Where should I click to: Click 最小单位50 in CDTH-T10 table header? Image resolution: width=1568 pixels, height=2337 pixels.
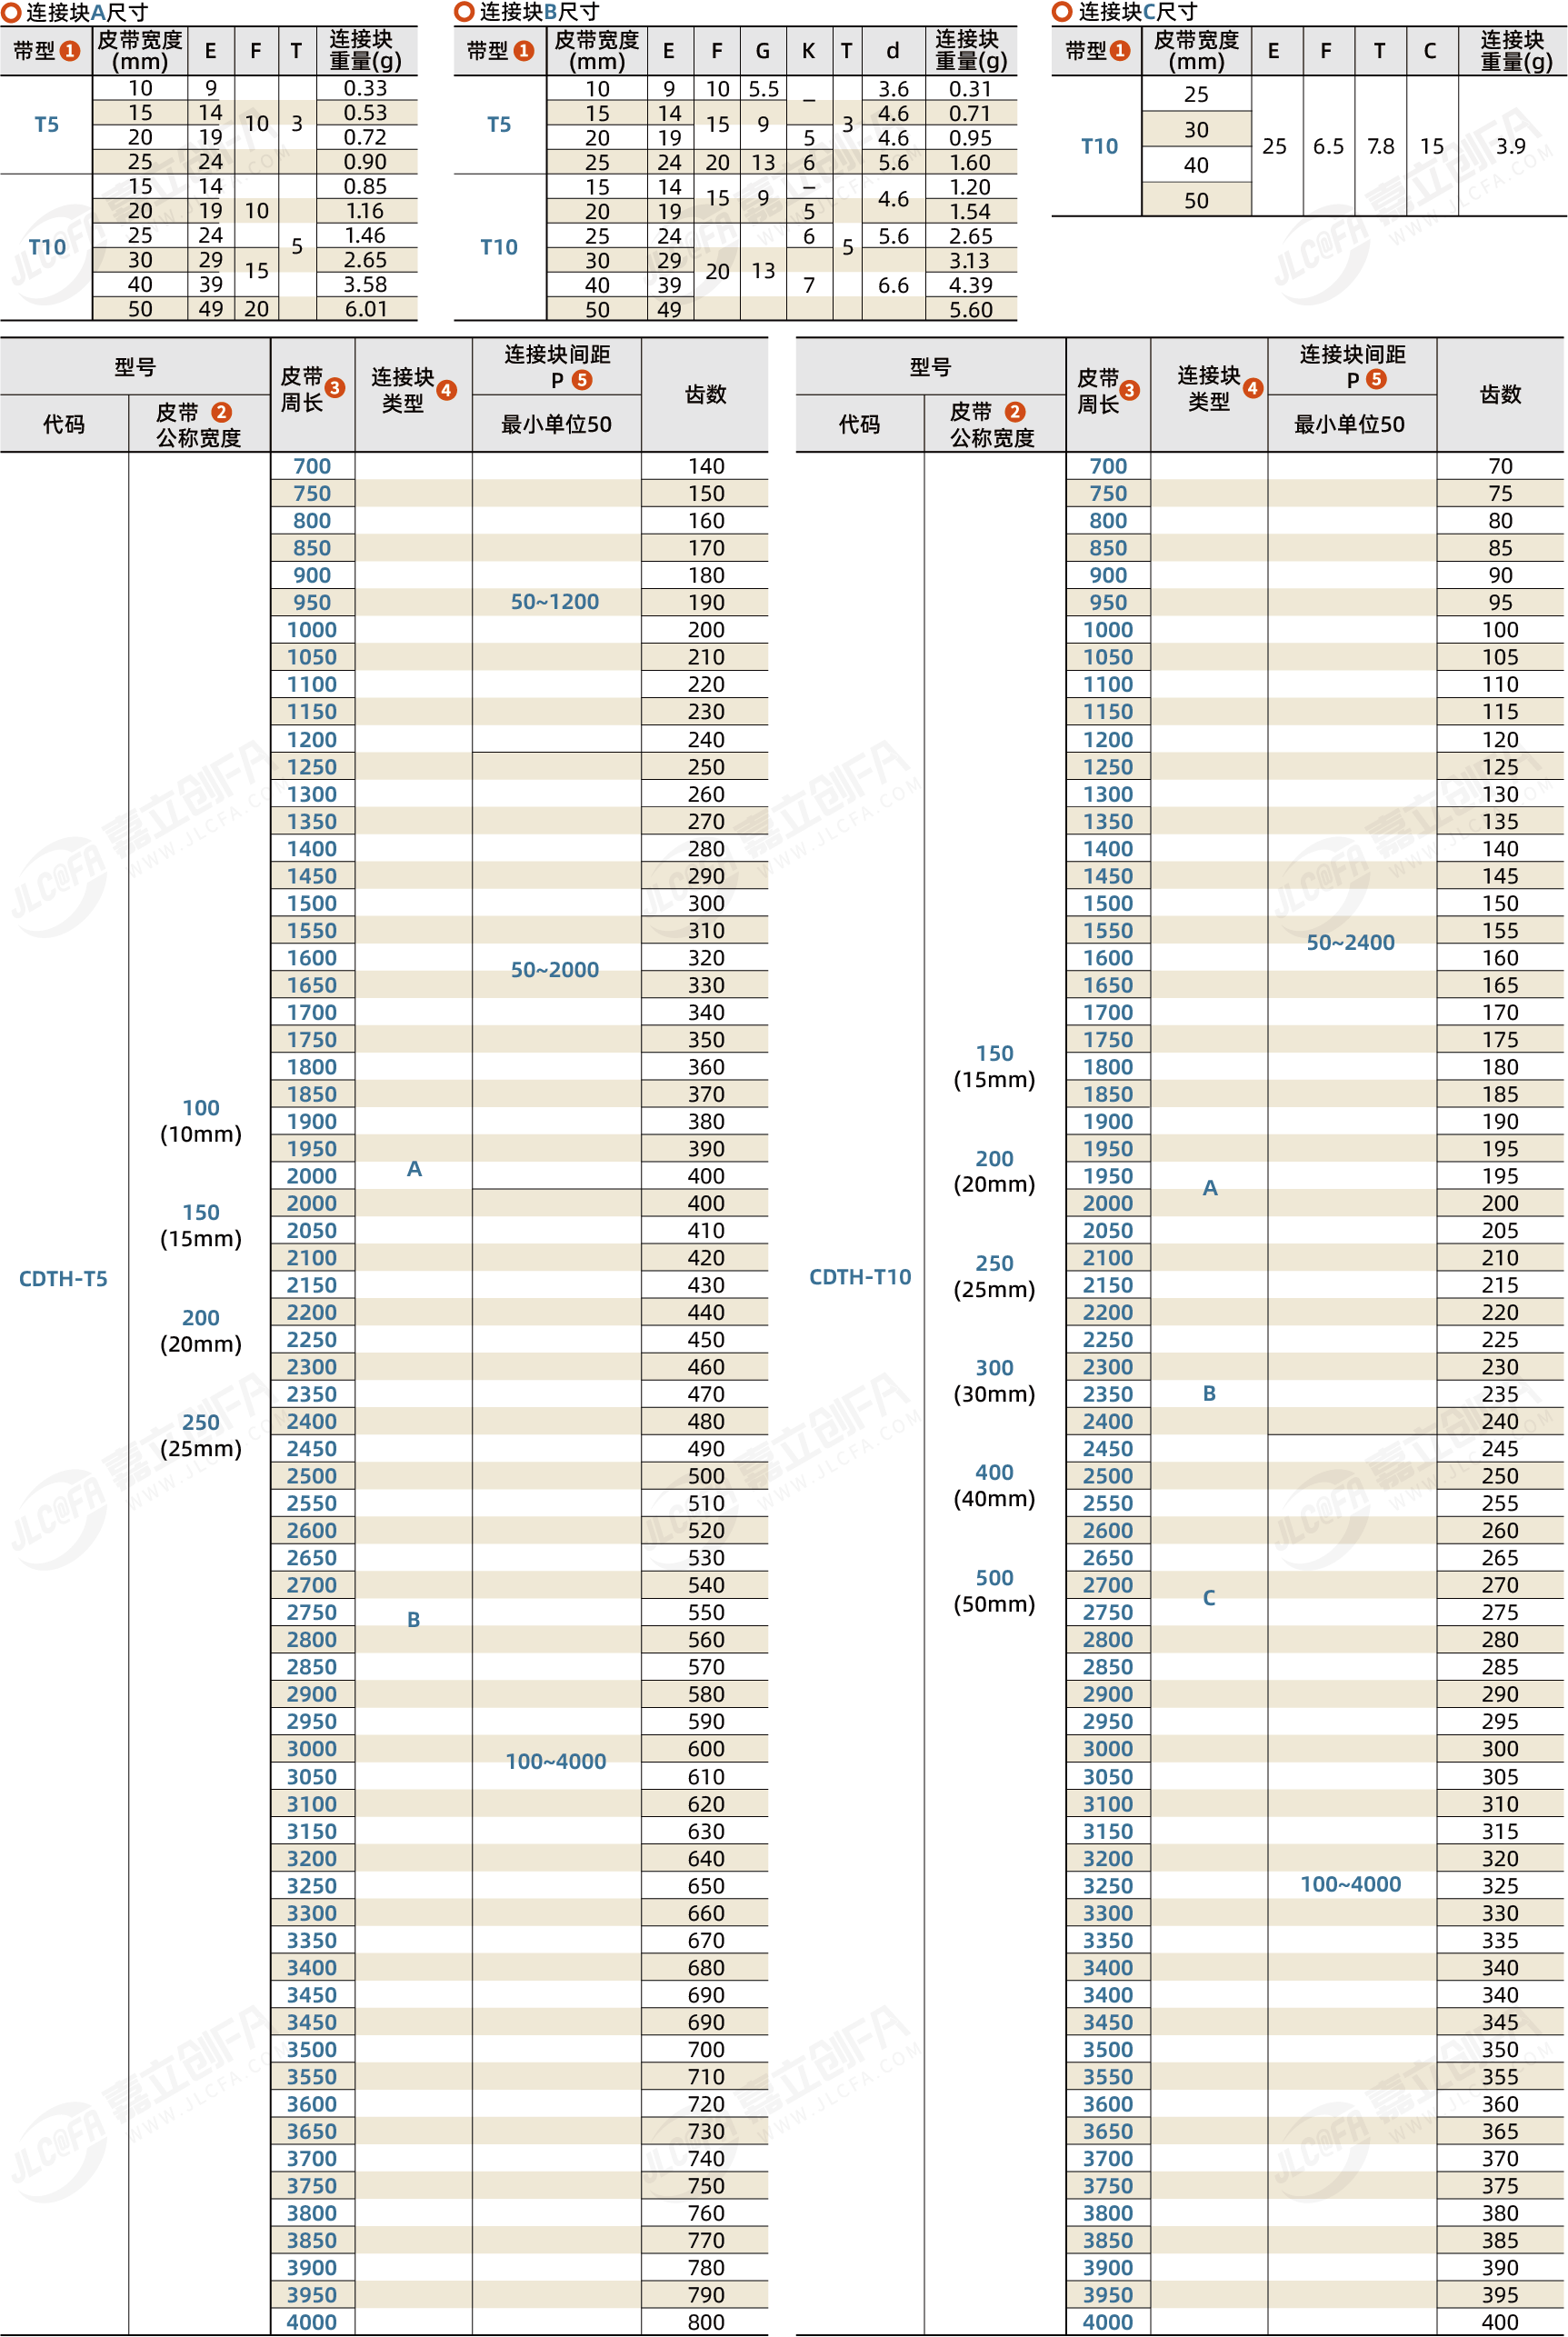coord(1350,424)
